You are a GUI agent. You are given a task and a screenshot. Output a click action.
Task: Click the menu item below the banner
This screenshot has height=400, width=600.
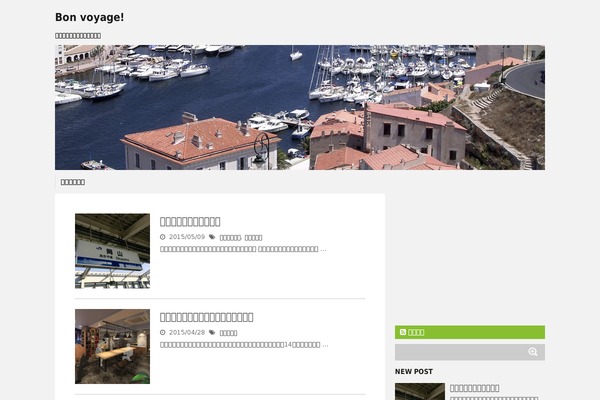tap(73, 182)
